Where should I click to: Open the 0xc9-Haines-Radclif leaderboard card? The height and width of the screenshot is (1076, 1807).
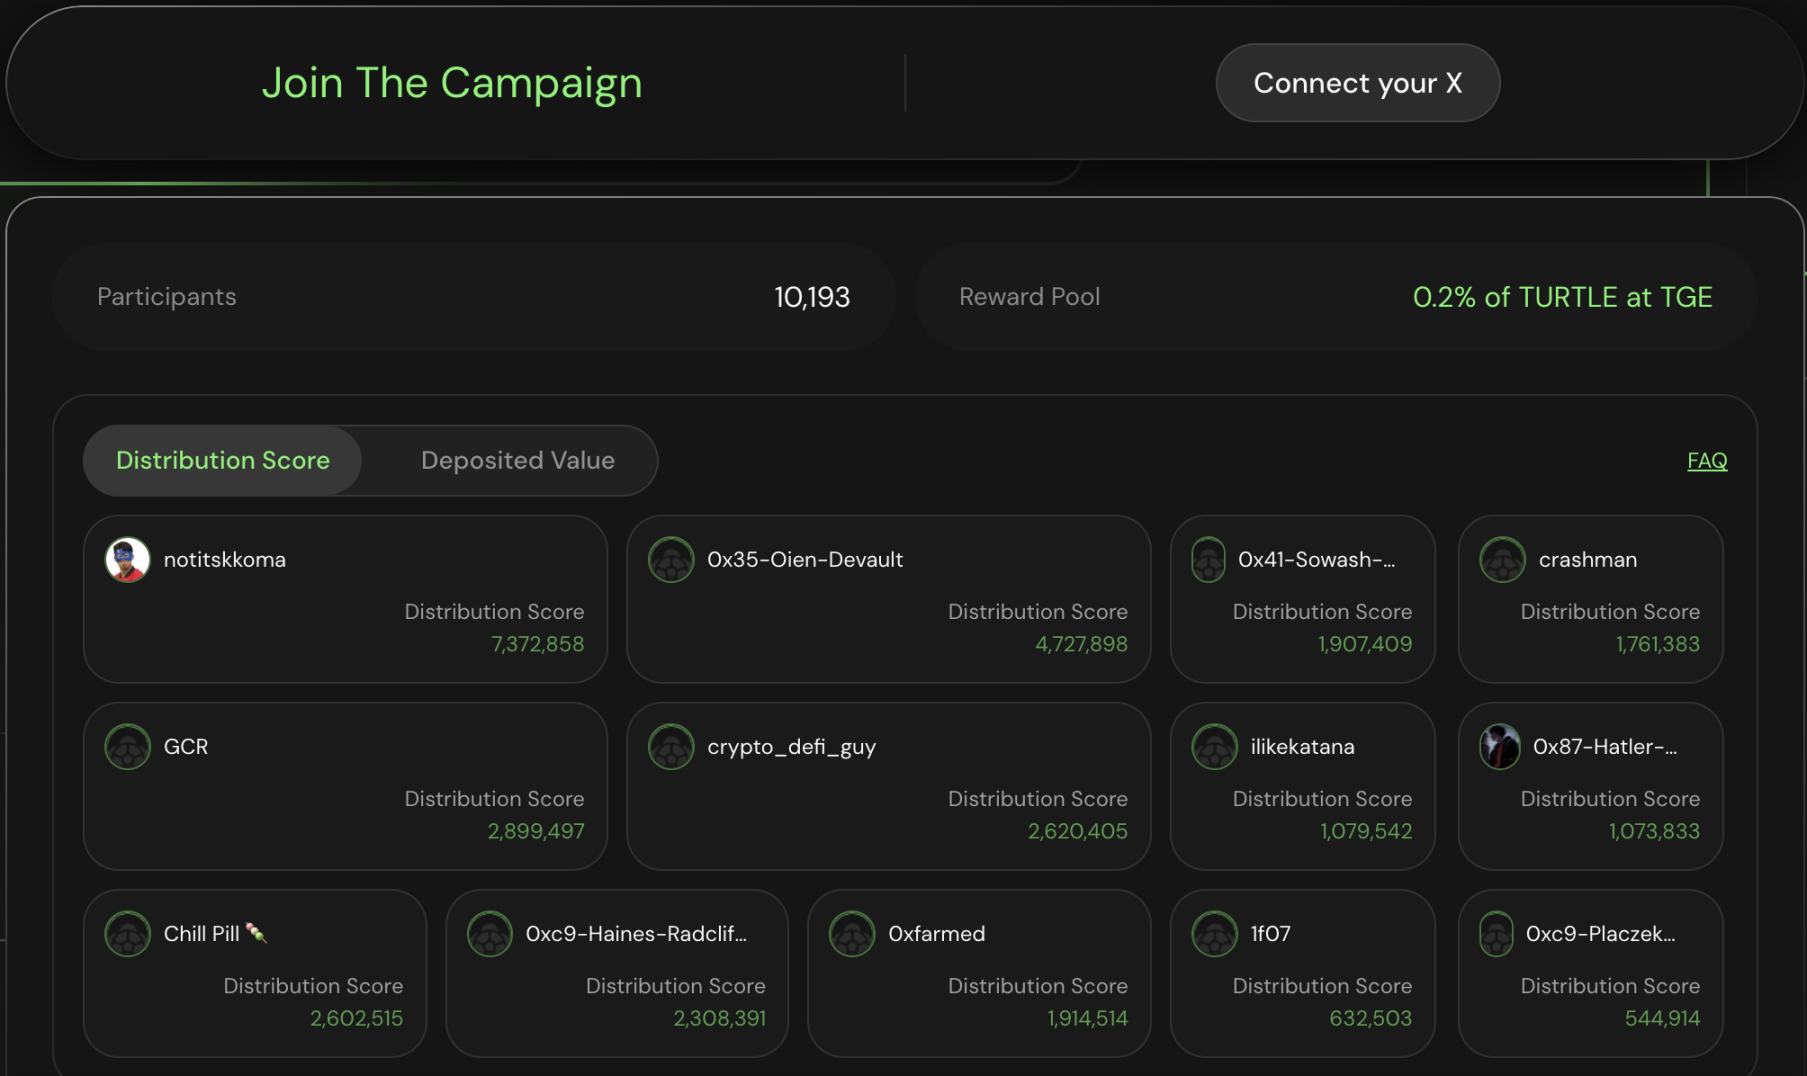[x=616, y=973]
